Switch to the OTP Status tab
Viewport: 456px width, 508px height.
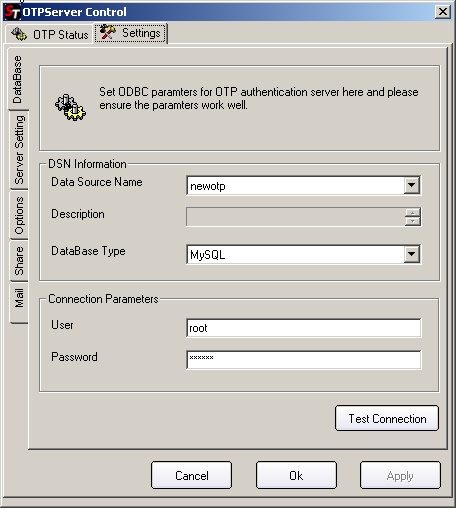pos(49,34)
